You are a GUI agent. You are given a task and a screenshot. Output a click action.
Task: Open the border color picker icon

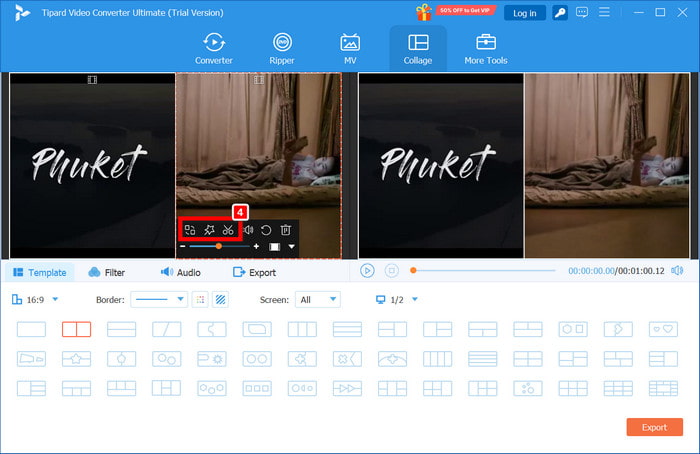click(200, 300)
